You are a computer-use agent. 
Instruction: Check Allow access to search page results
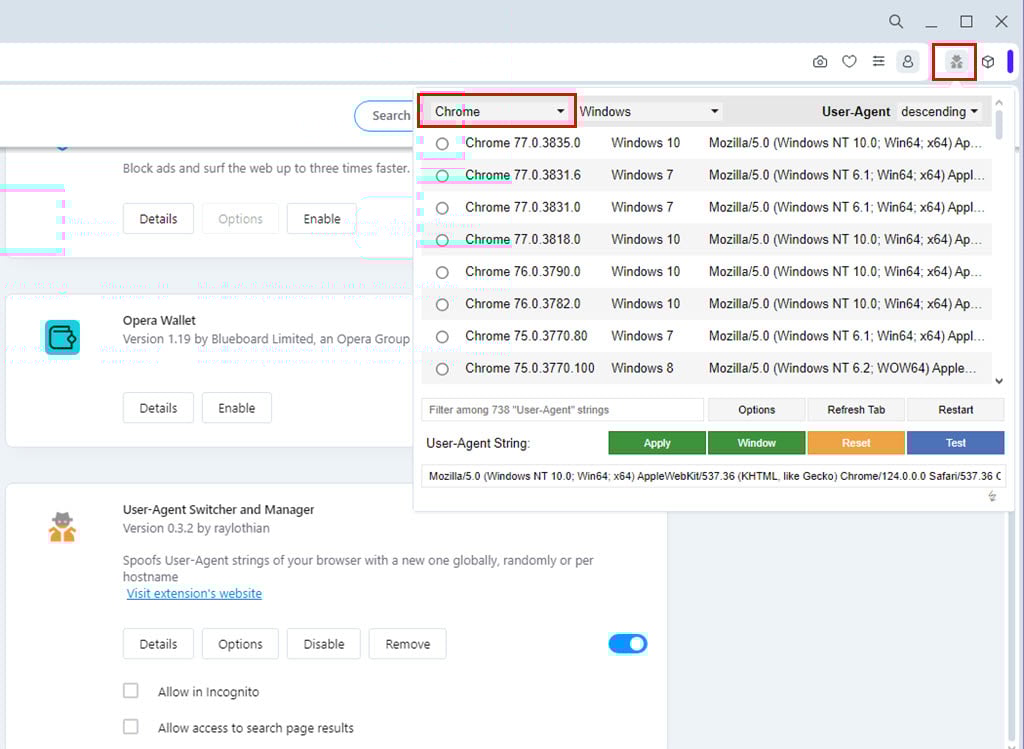coord(131,727)
